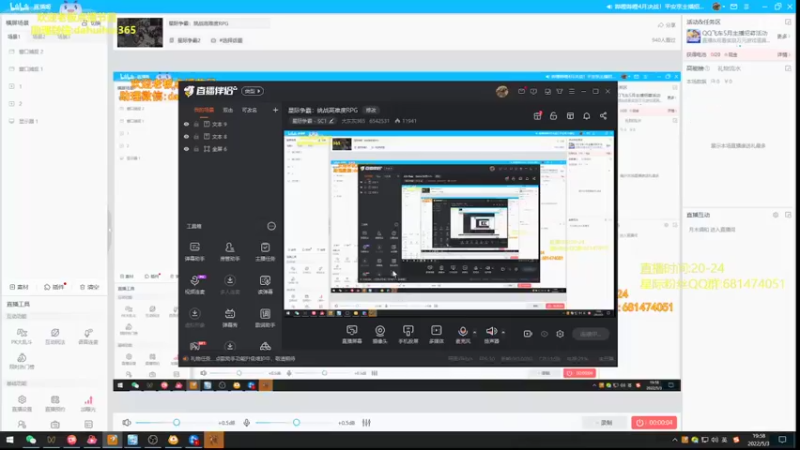Open type pill dropdown next to 直播伴侣 logo
The width and height of the screenshot is (800, 450).
(252, 91)
